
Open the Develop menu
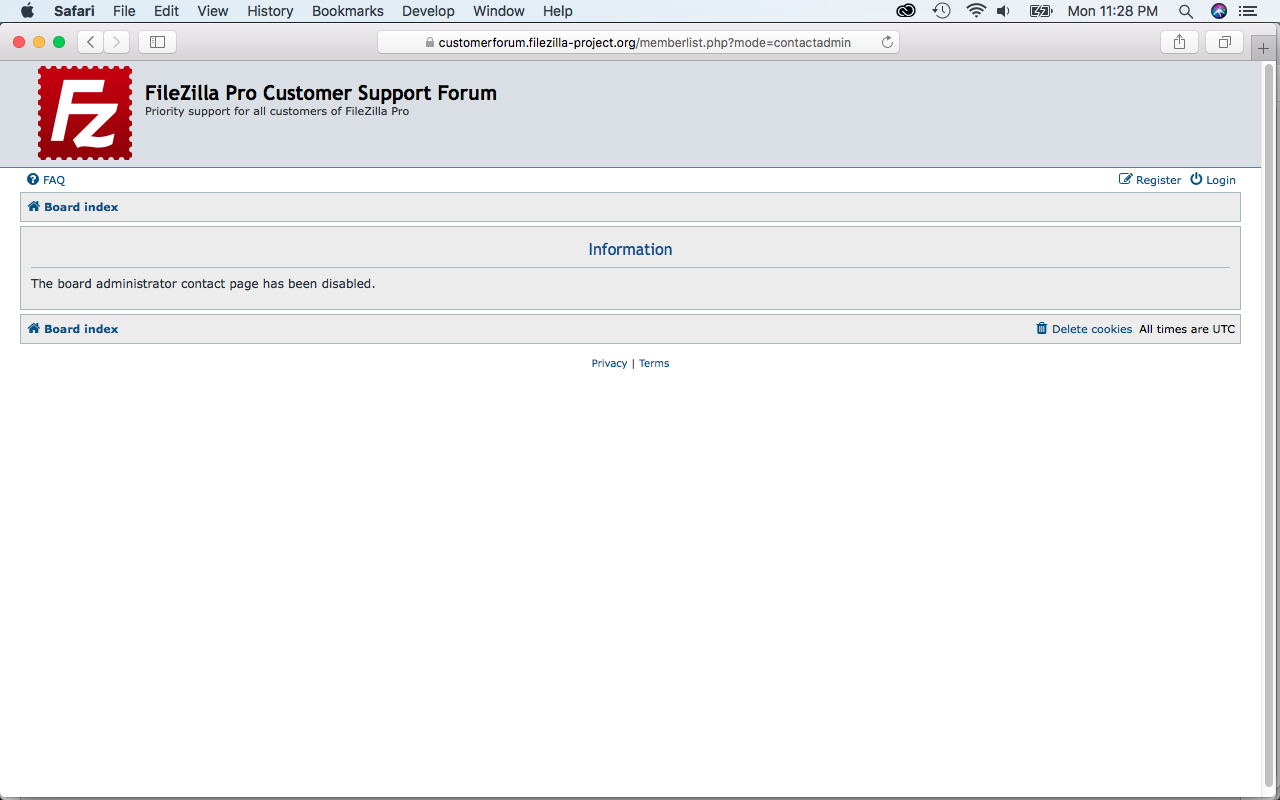[x=428, y=11]
